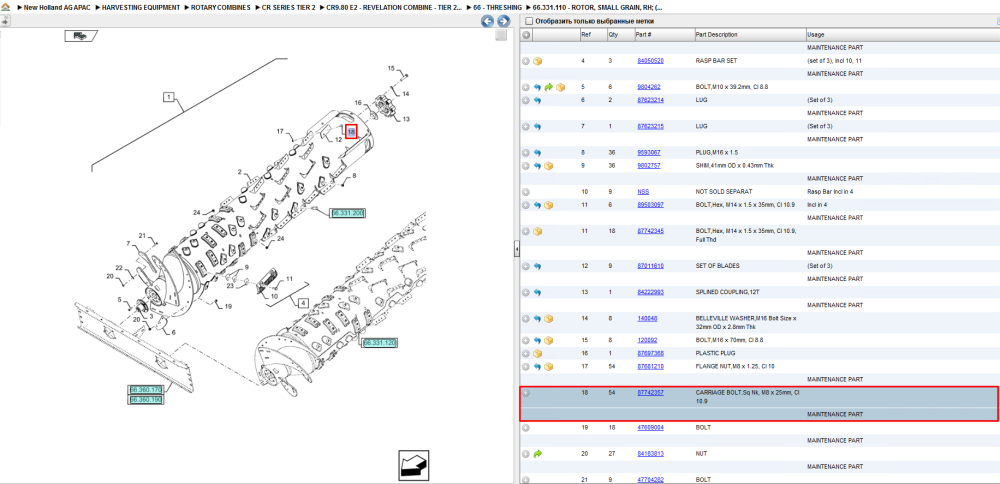The width and height of the screenshot is (1000, 484).
Task: Collapse the parts list using the splitter arrow
Action: tap(517, 250)
